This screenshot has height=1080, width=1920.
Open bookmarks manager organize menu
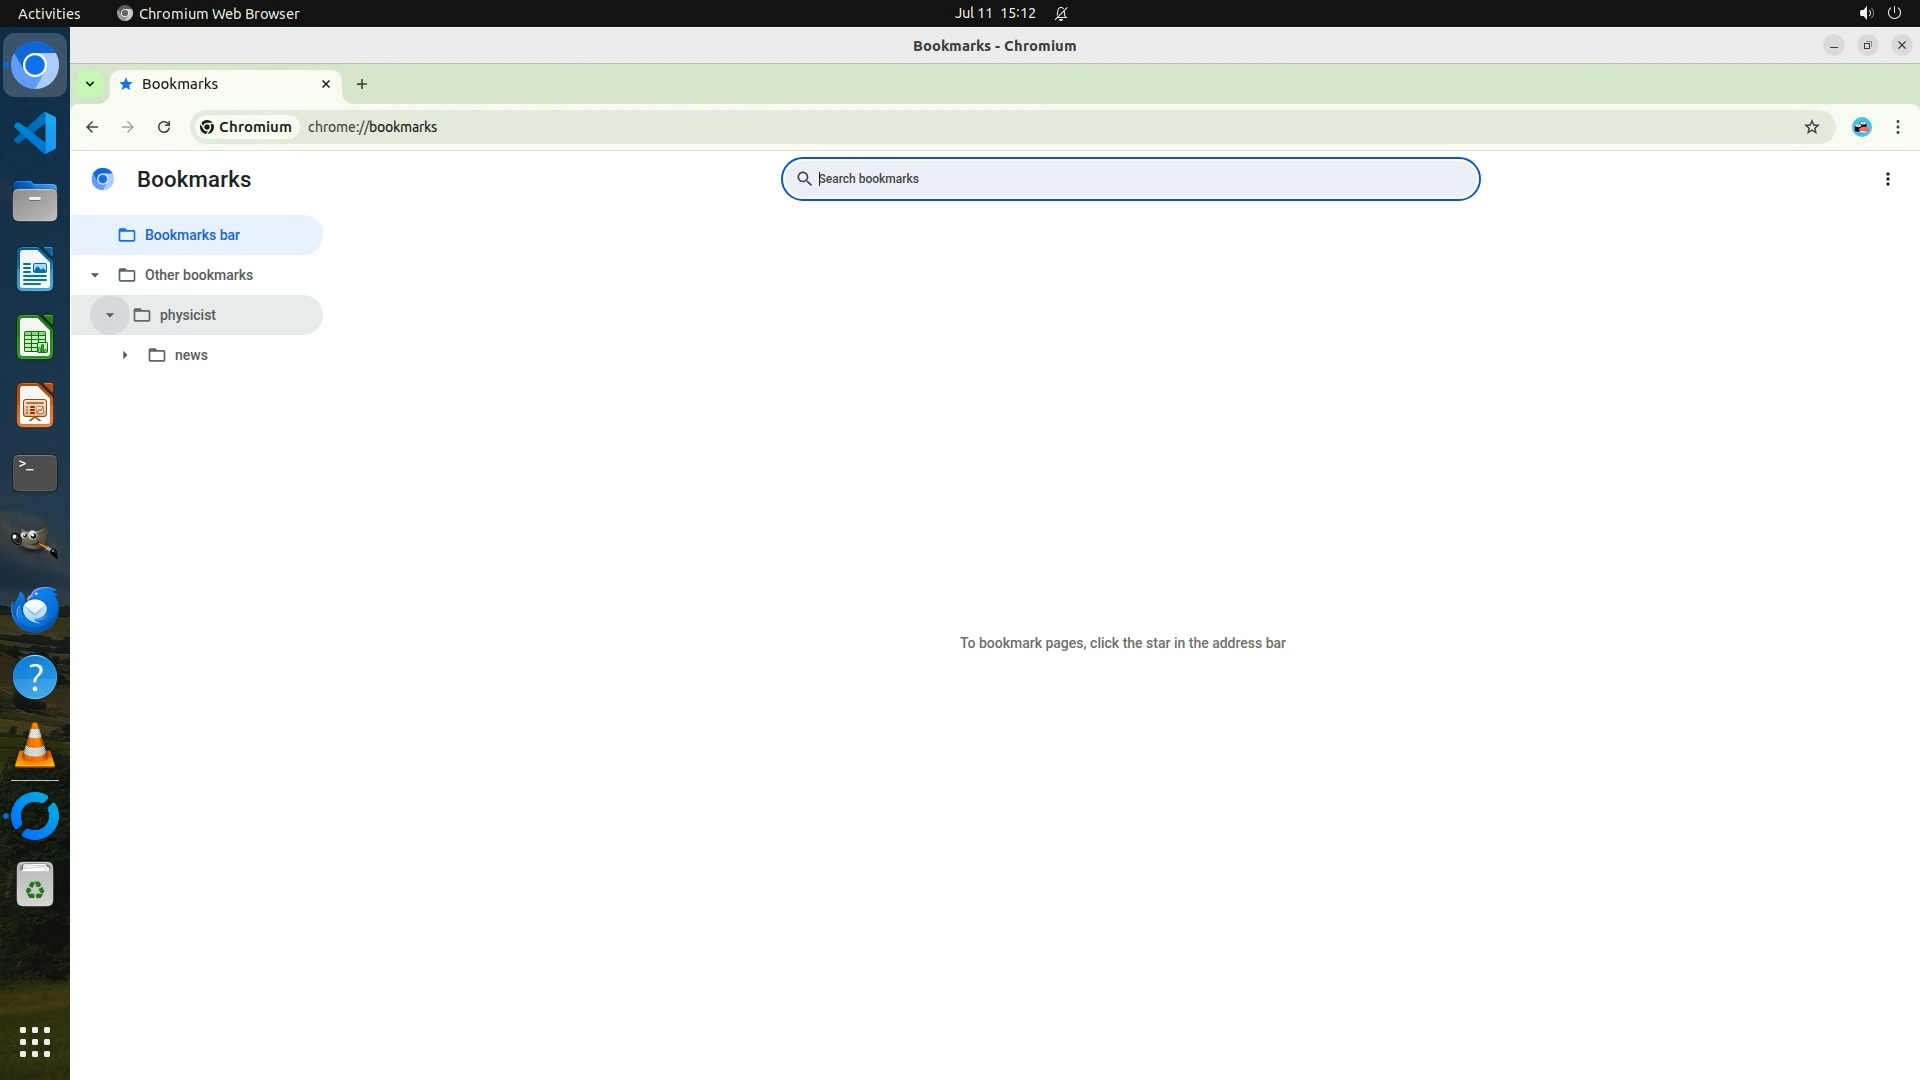click(1887, 179)
